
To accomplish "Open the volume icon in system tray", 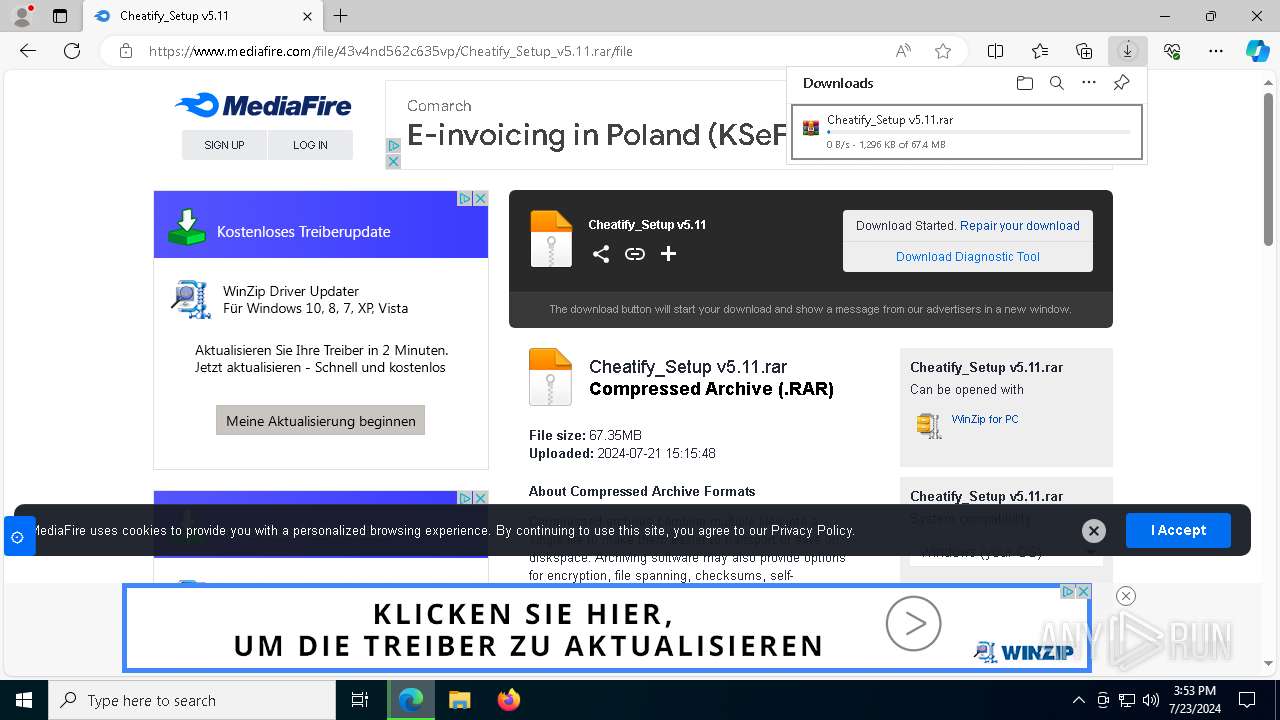I will click(x=1151, y=700).
